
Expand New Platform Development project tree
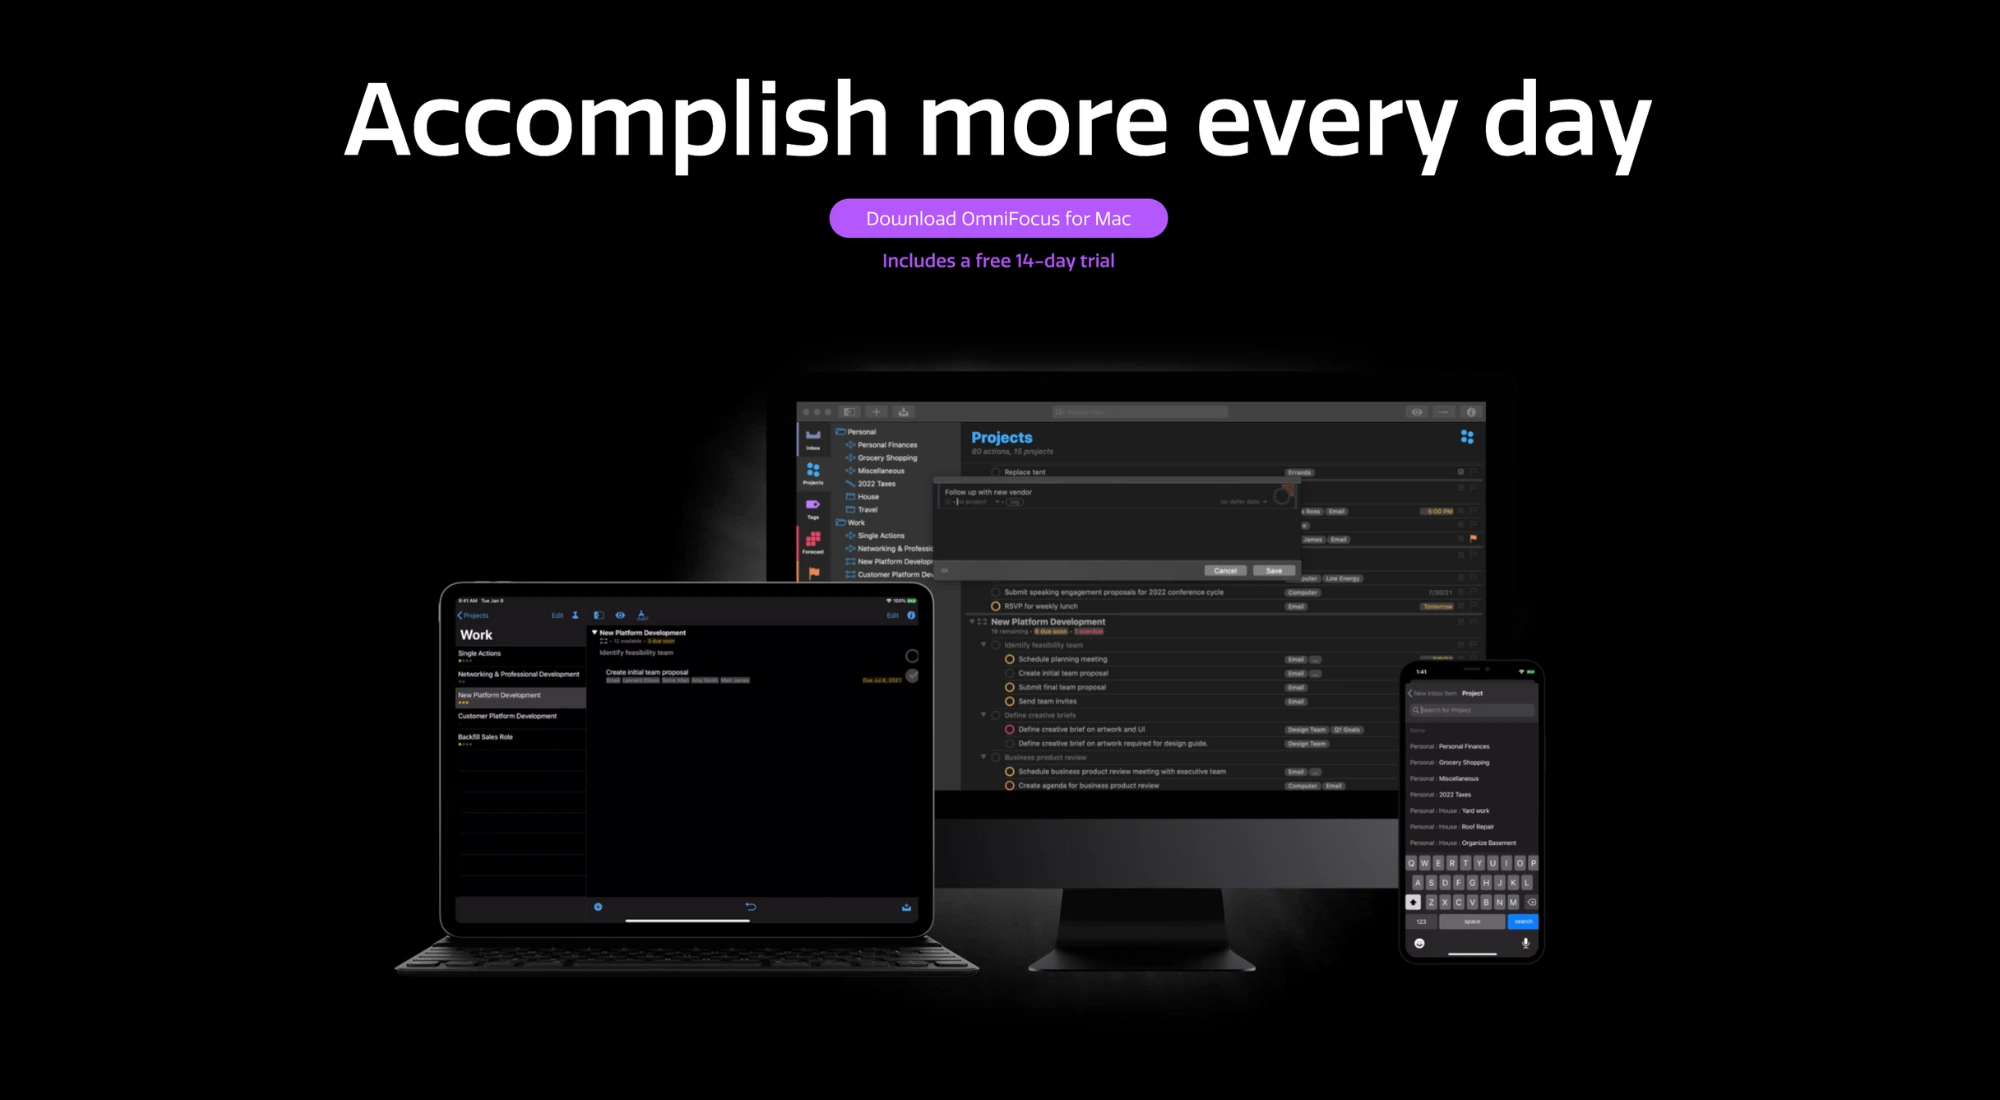pyautogui.click(x=972, y=620)
